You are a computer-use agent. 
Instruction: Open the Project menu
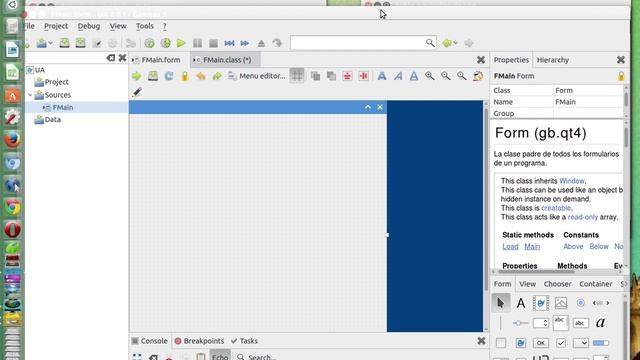[56, 26]
